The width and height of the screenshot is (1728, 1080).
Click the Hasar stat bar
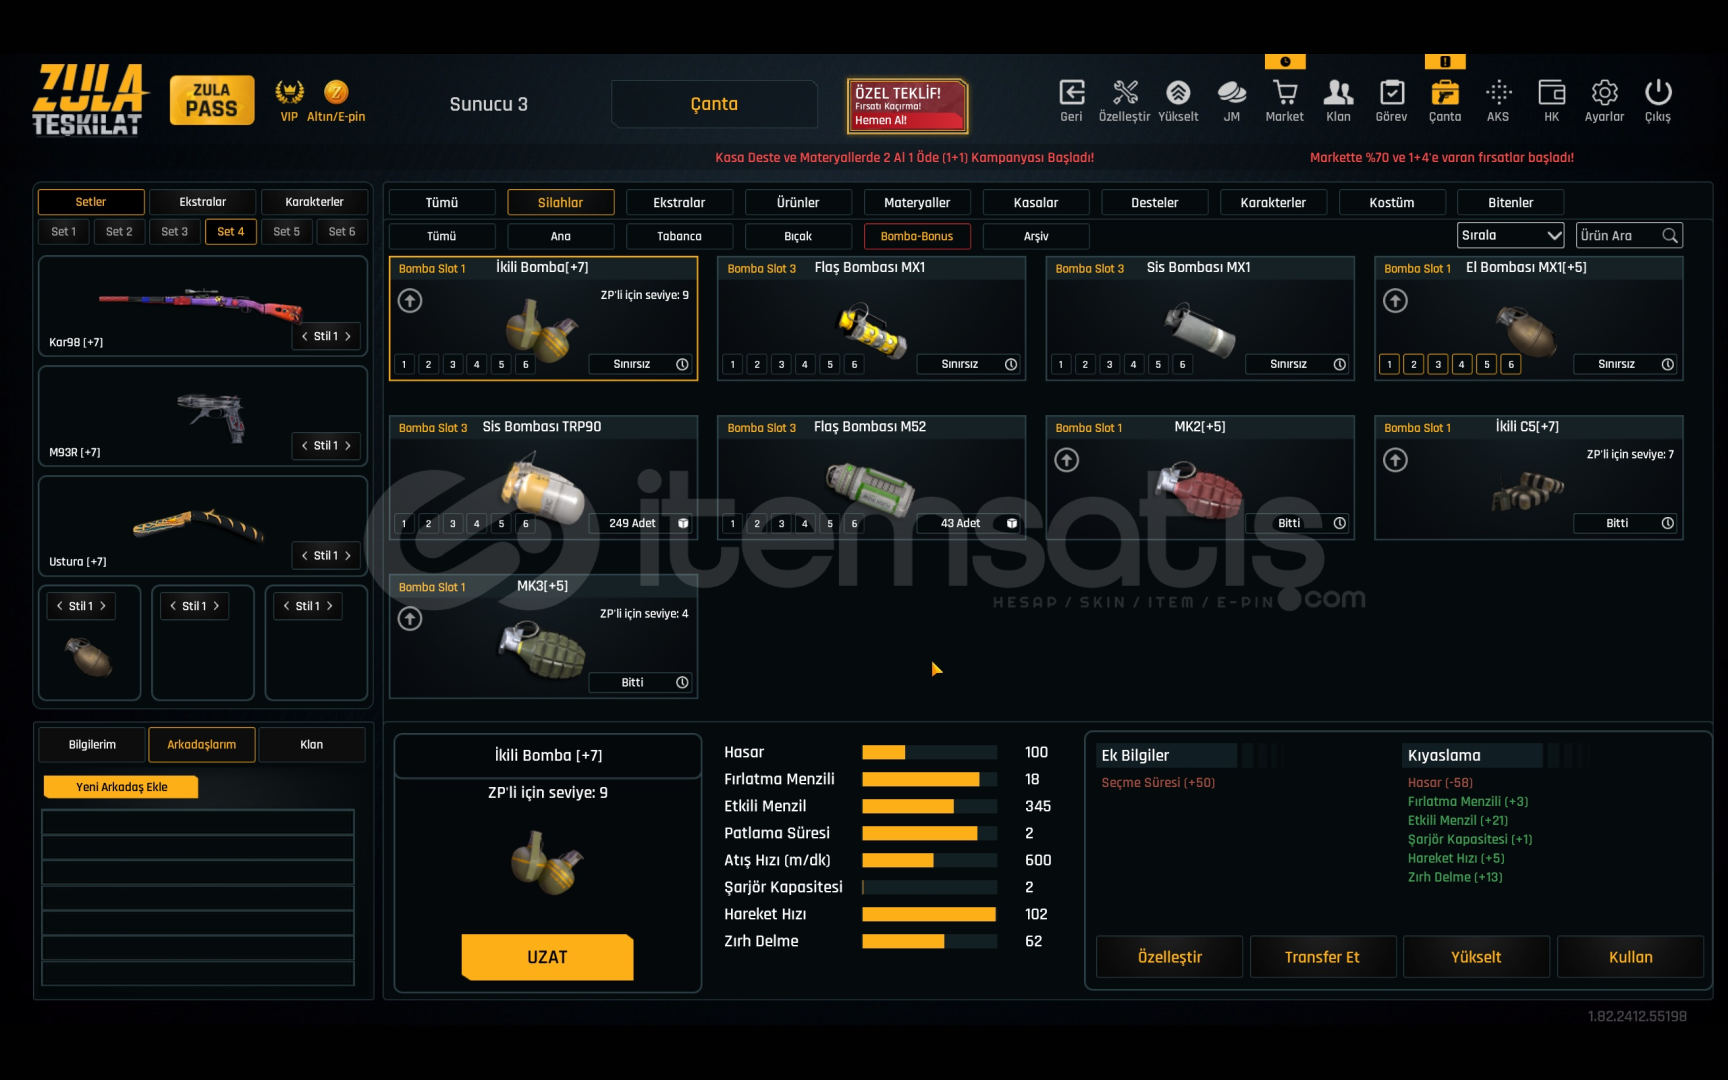coord(929,752)
